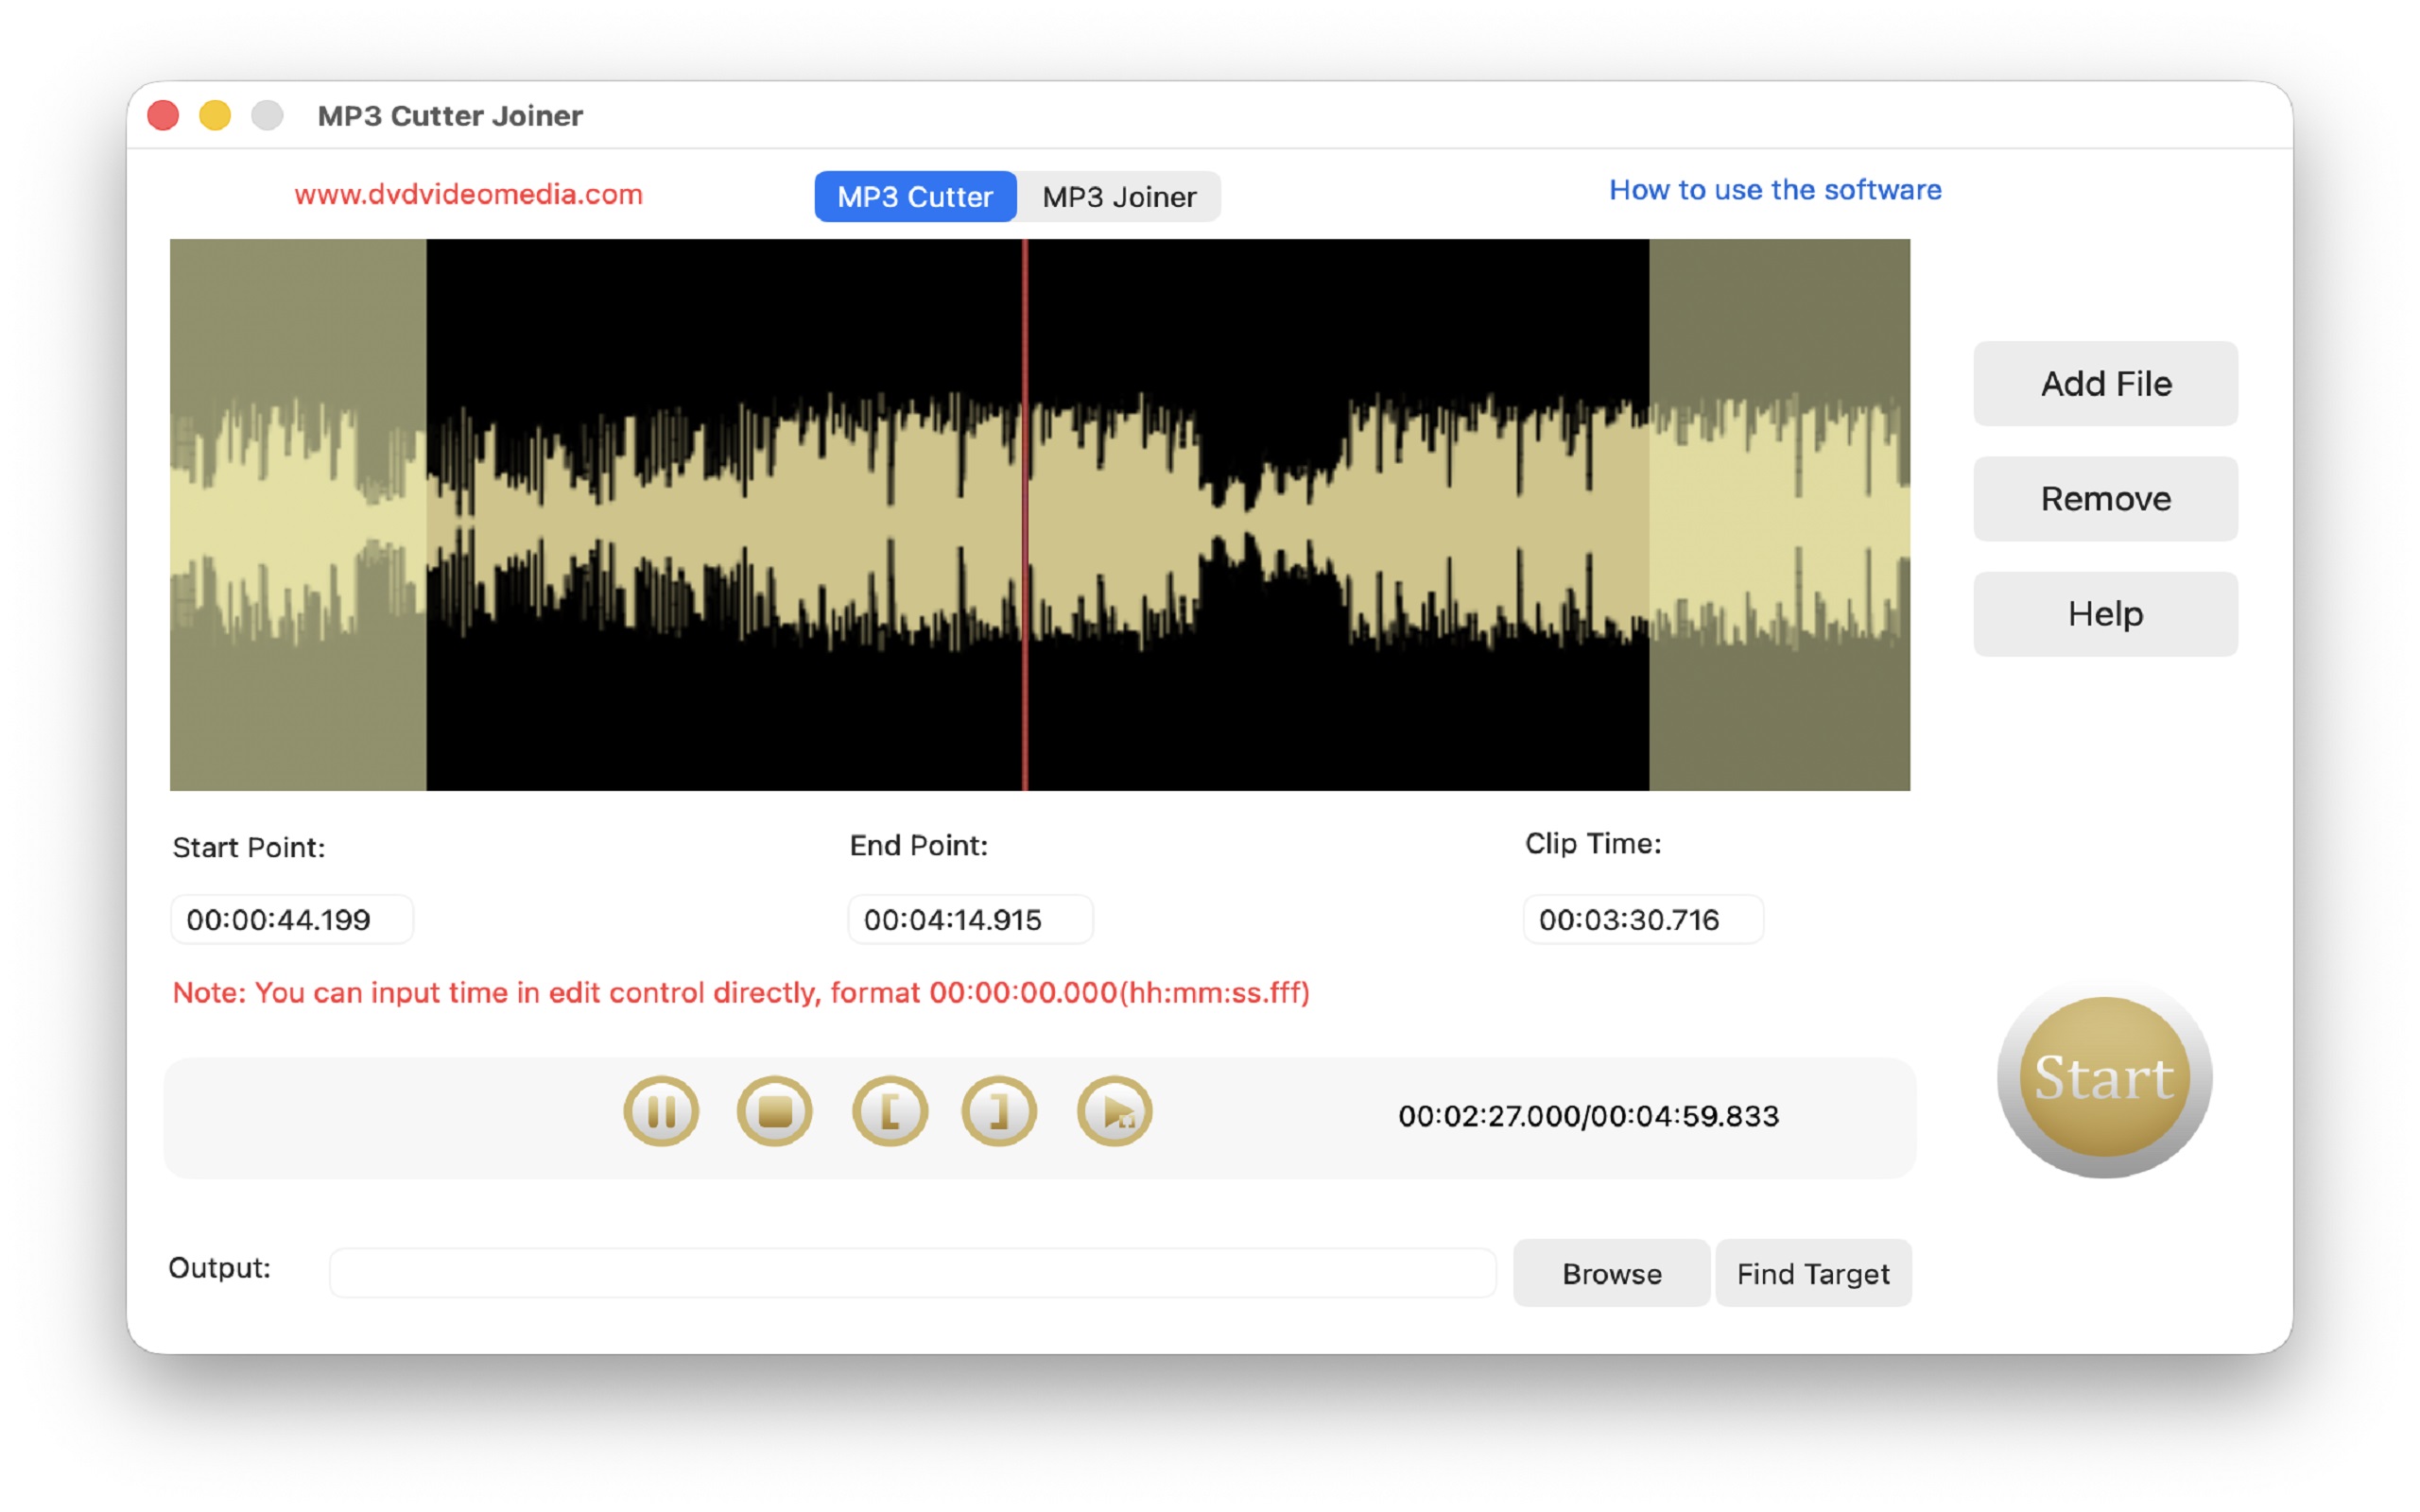Edit the End Point time value
The image size is (2420, 1512).
pyautogui.click(x=969, y=919)
